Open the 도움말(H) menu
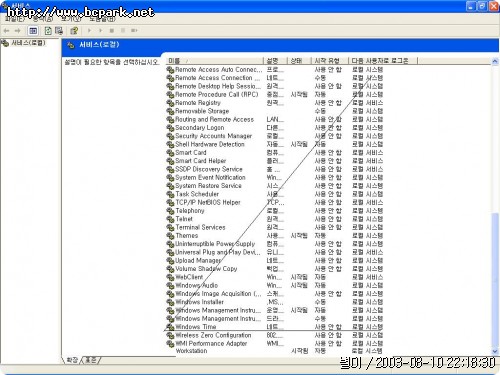Screen dimensions: 500x375 tap(102, 19)
